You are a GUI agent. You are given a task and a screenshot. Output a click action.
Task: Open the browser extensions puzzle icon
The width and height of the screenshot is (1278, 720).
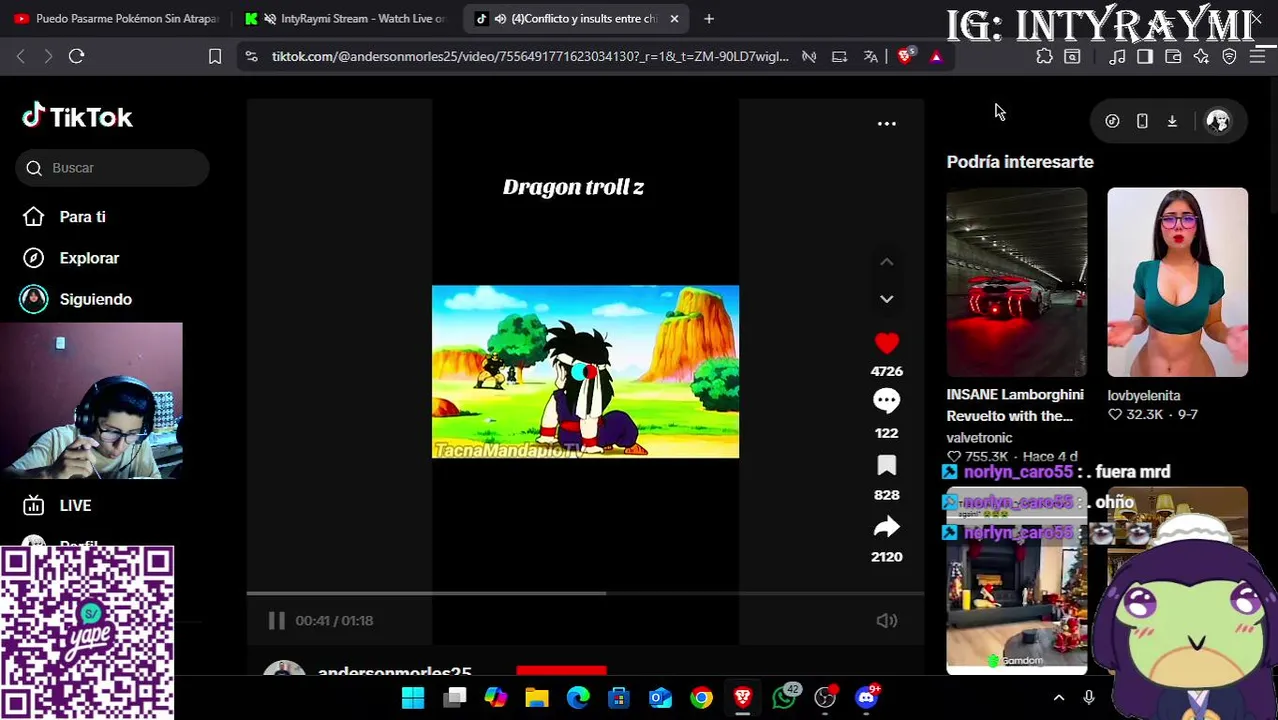pyautogui.click(x=1044, y=57)
